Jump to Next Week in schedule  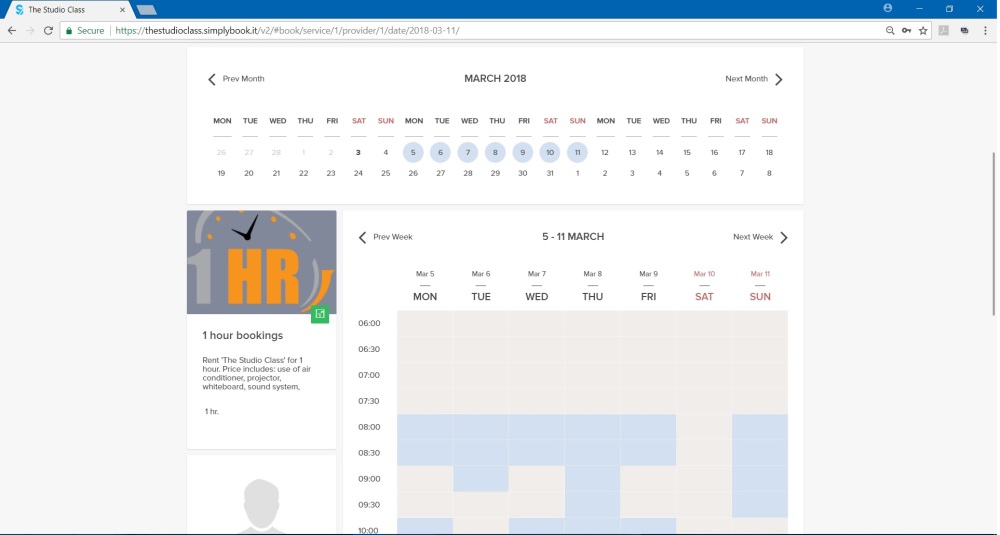(x=760, y=237)
